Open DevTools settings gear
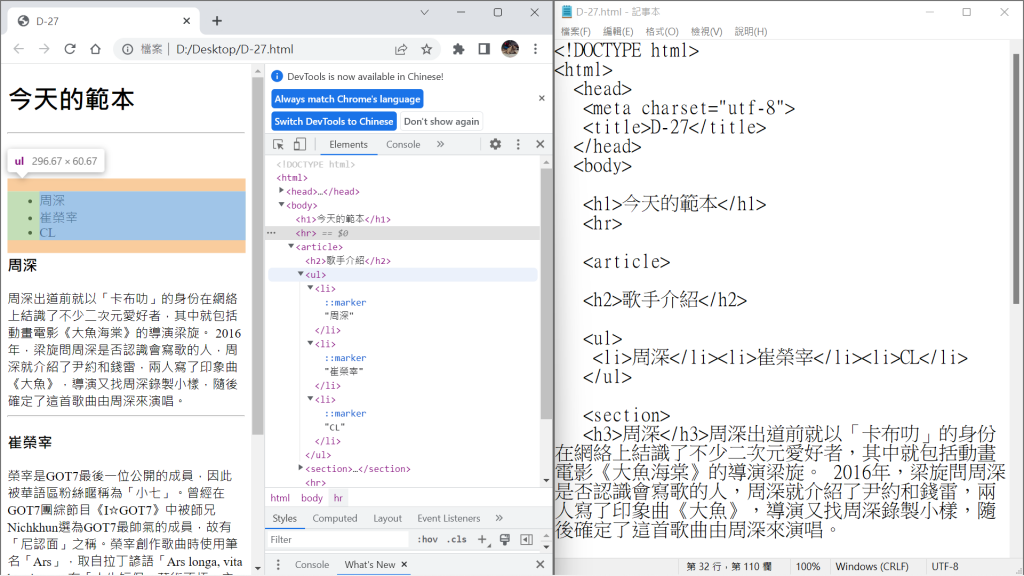Screen dimensions: 1024x576 coord(496,144)
